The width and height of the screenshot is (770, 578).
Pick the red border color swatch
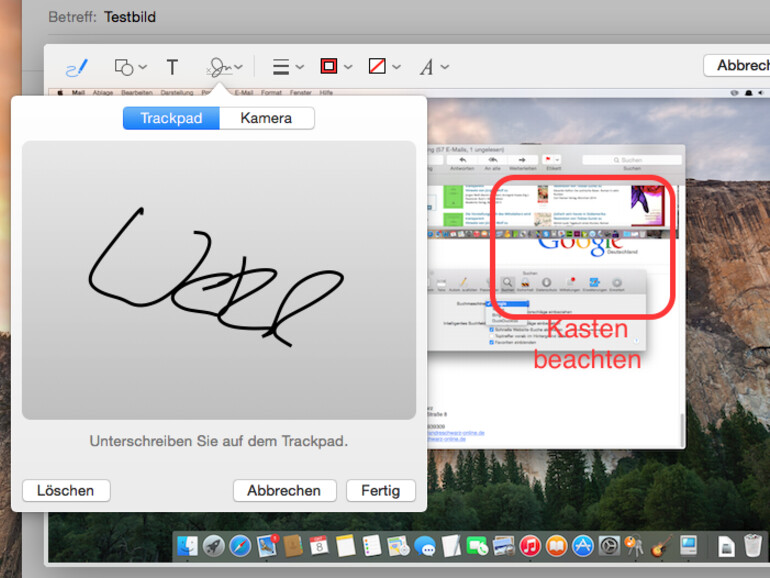(329, 66)
